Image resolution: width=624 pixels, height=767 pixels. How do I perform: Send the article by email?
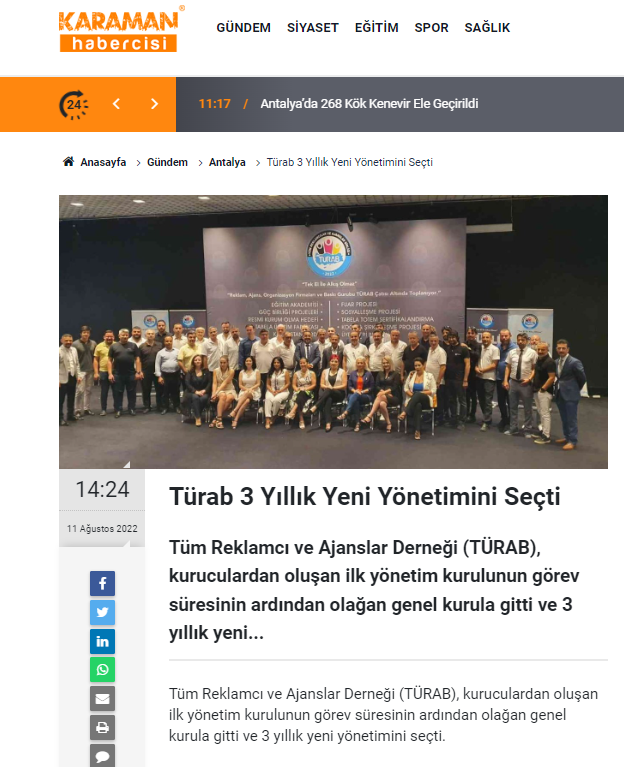pos(102,699)
